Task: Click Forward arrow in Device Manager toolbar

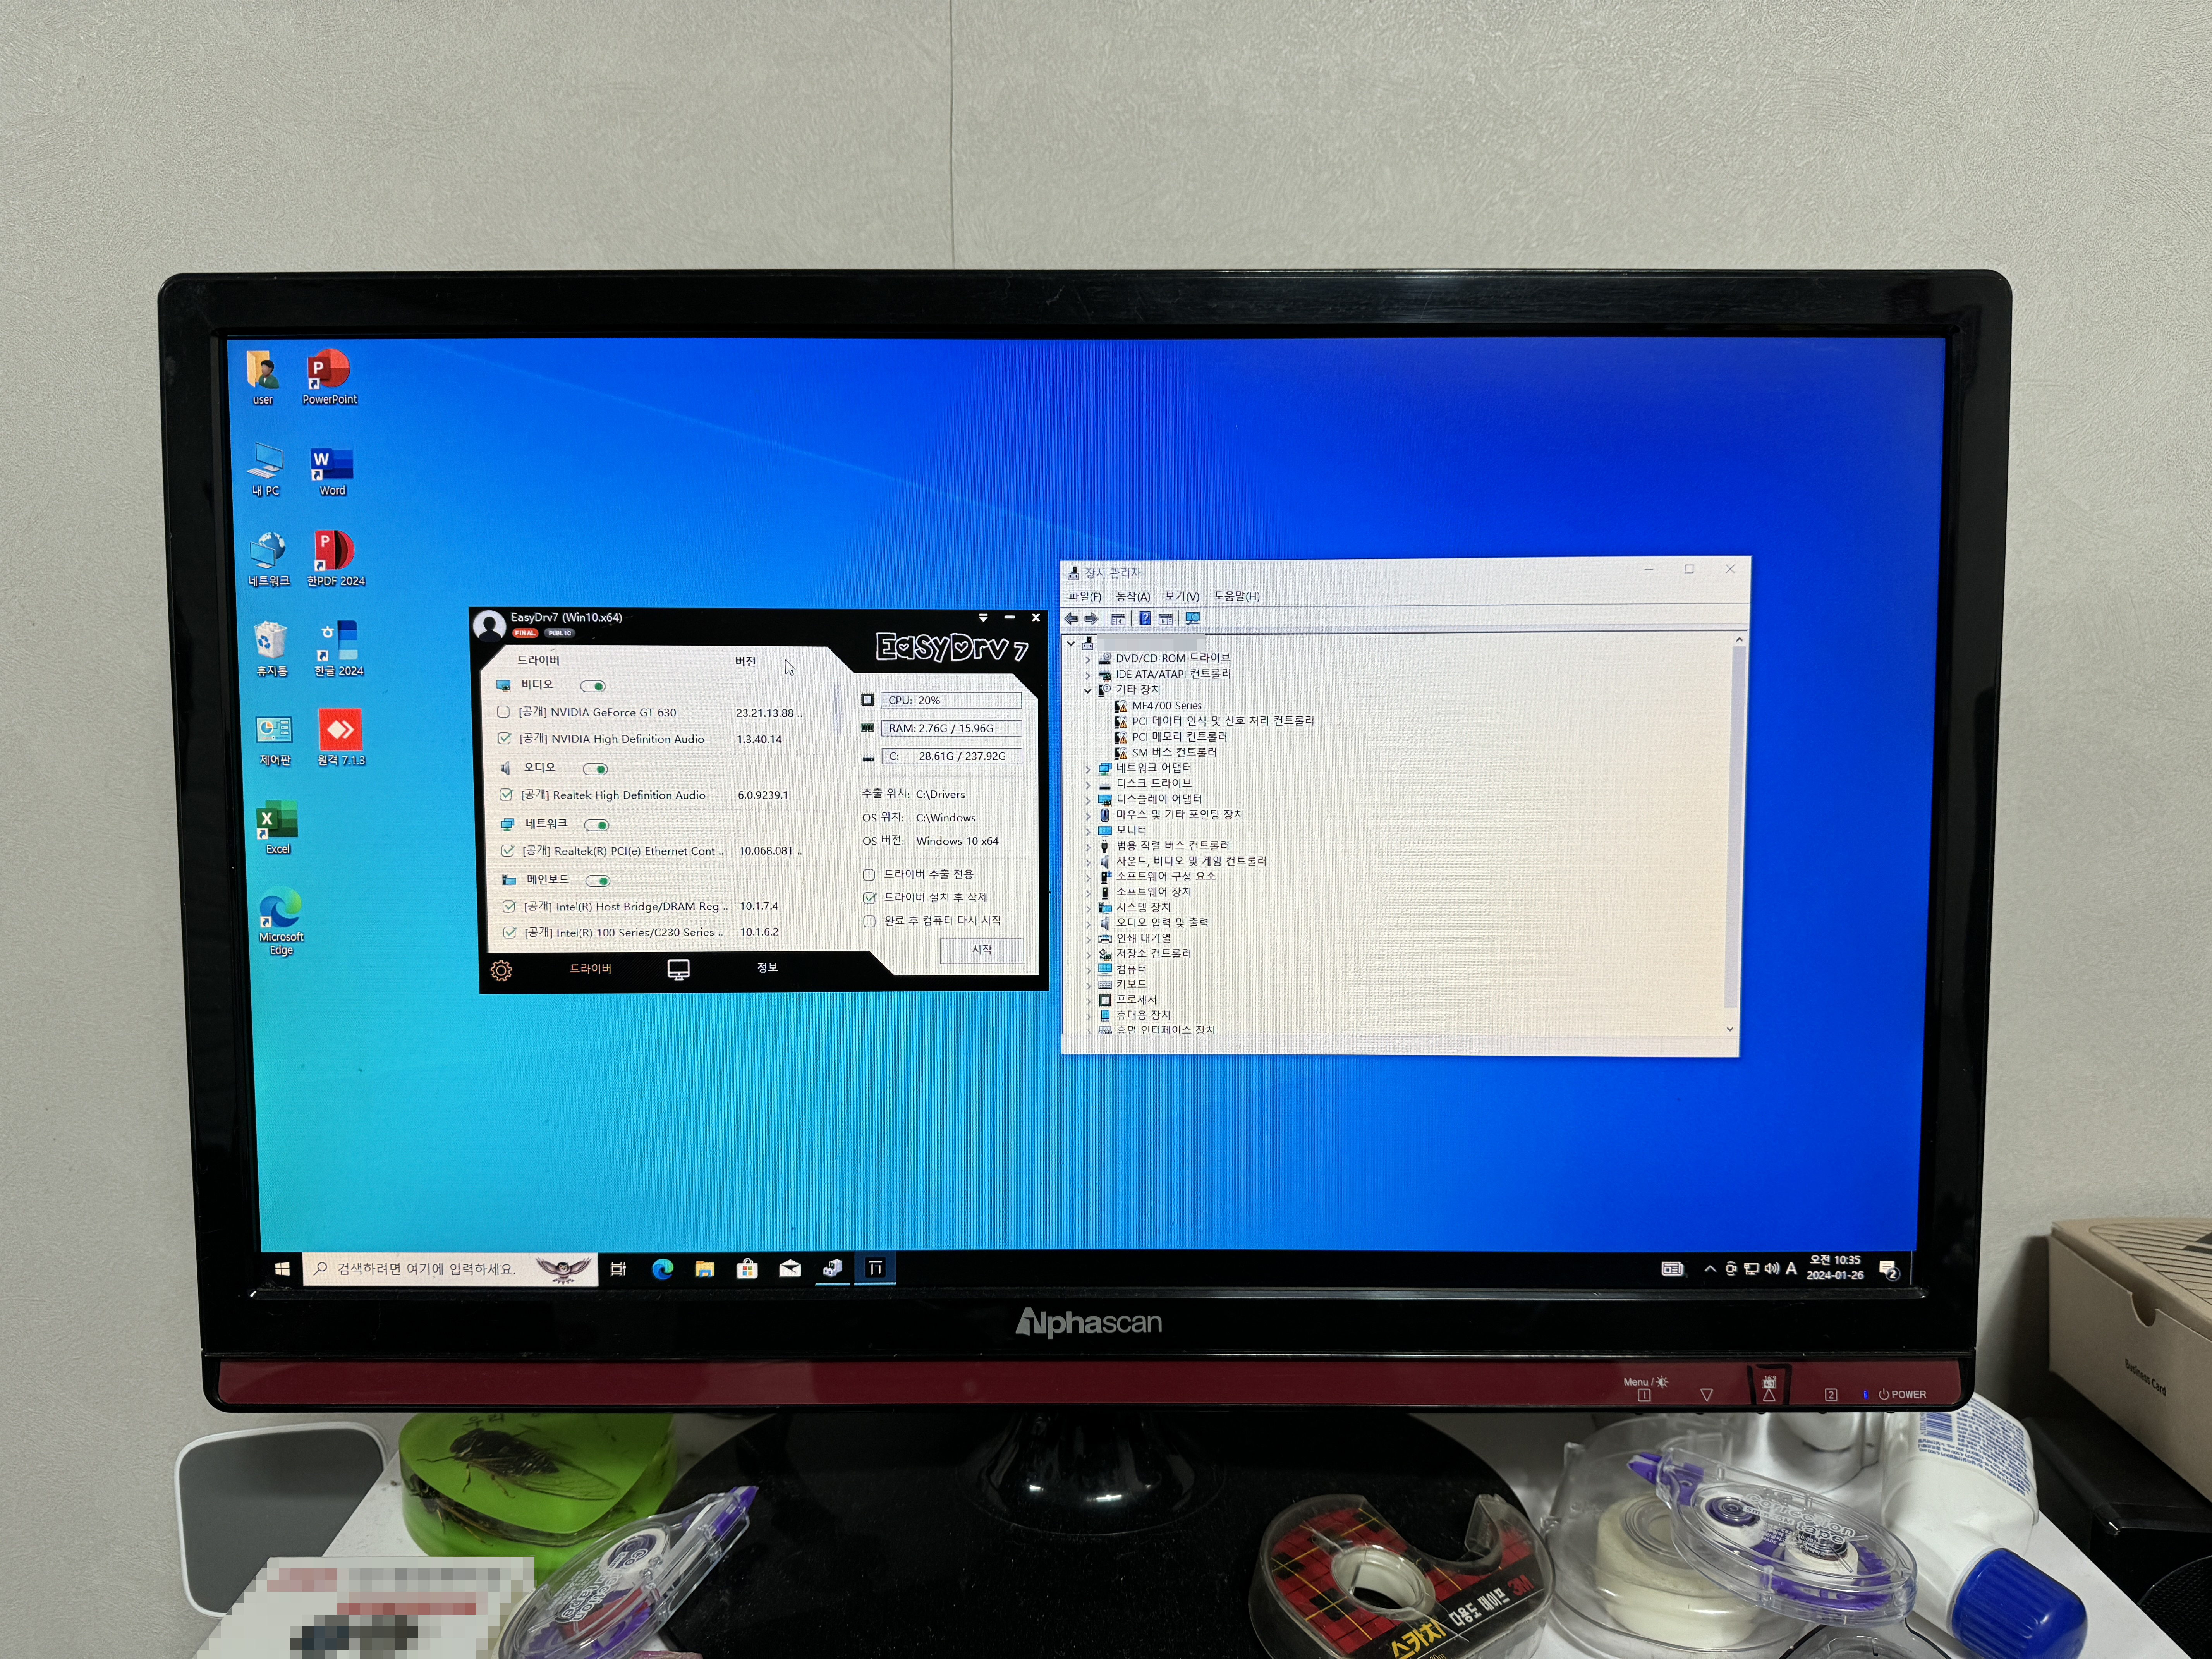Action: 1091,619
